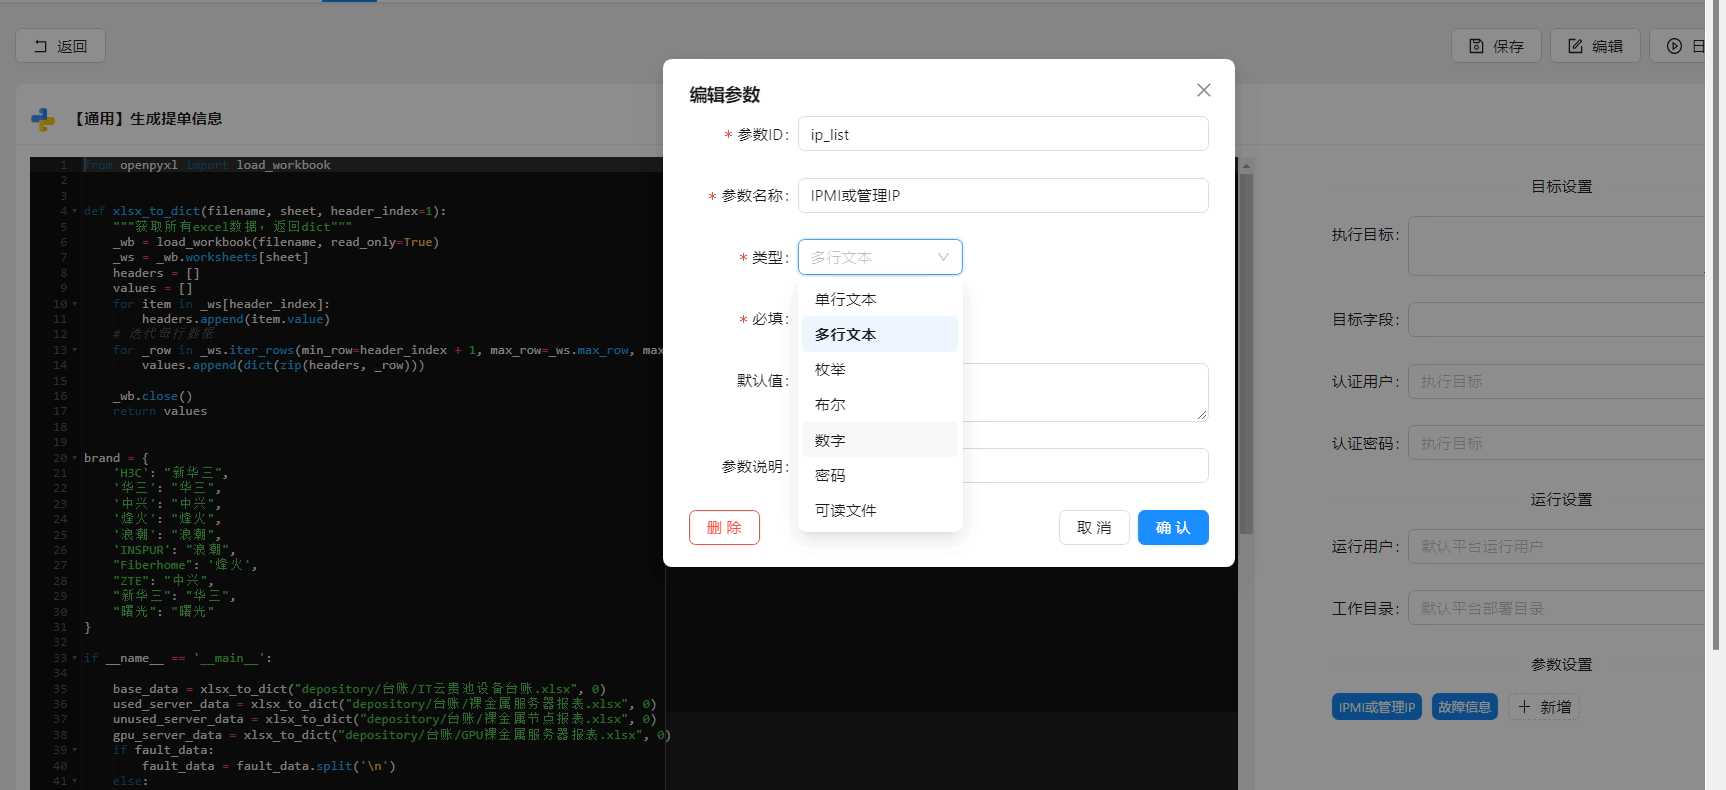Collapse code fold arrow at line 4
This screenshot has height=790, width=1726.
(x=75, y=211)
